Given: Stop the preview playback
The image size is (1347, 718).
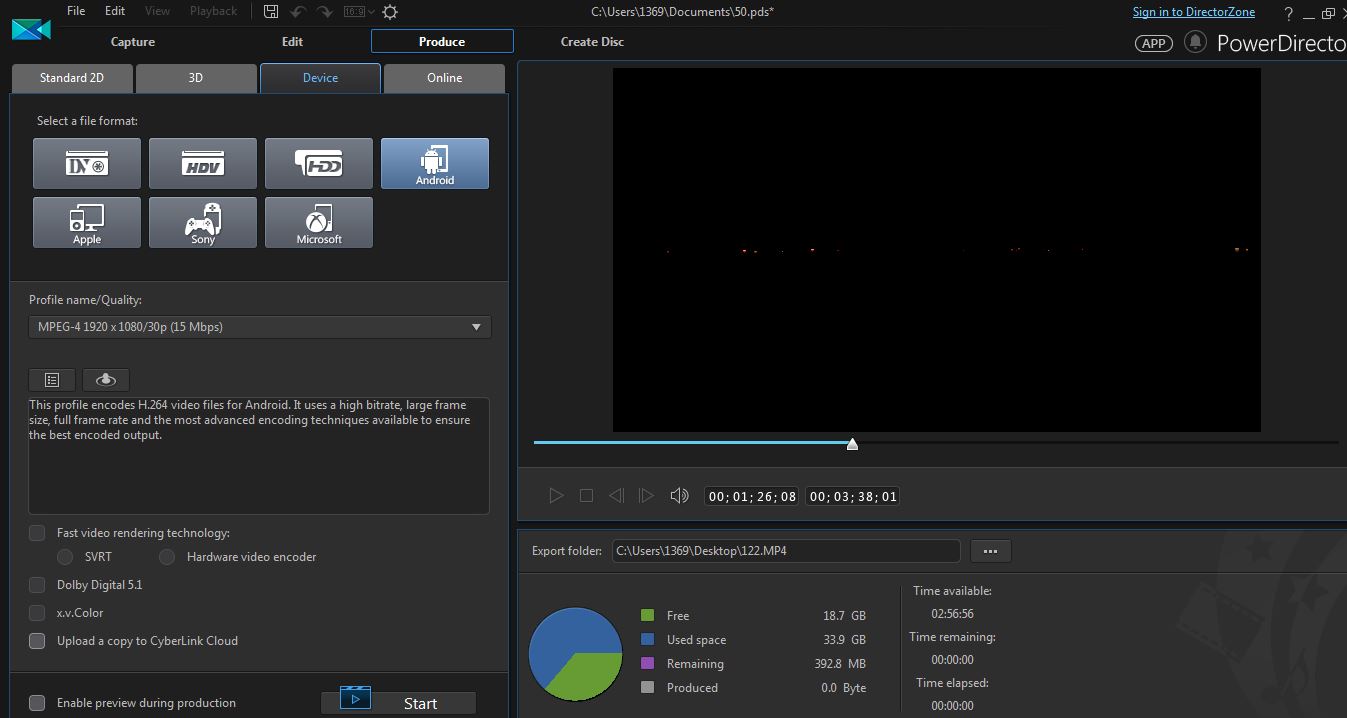Looking at the screenshot, I should pyautogui.click(x=587, y=496).
